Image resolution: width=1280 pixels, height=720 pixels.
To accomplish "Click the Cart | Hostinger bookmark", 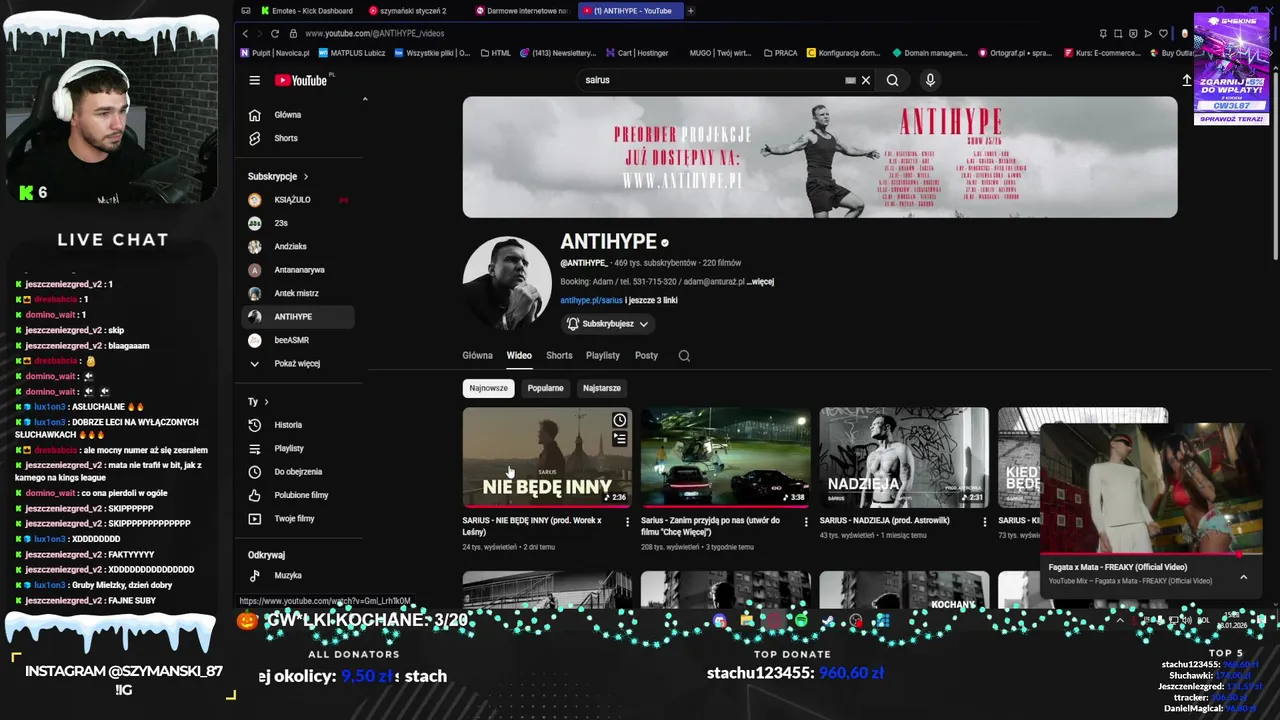I will (636, 53).
